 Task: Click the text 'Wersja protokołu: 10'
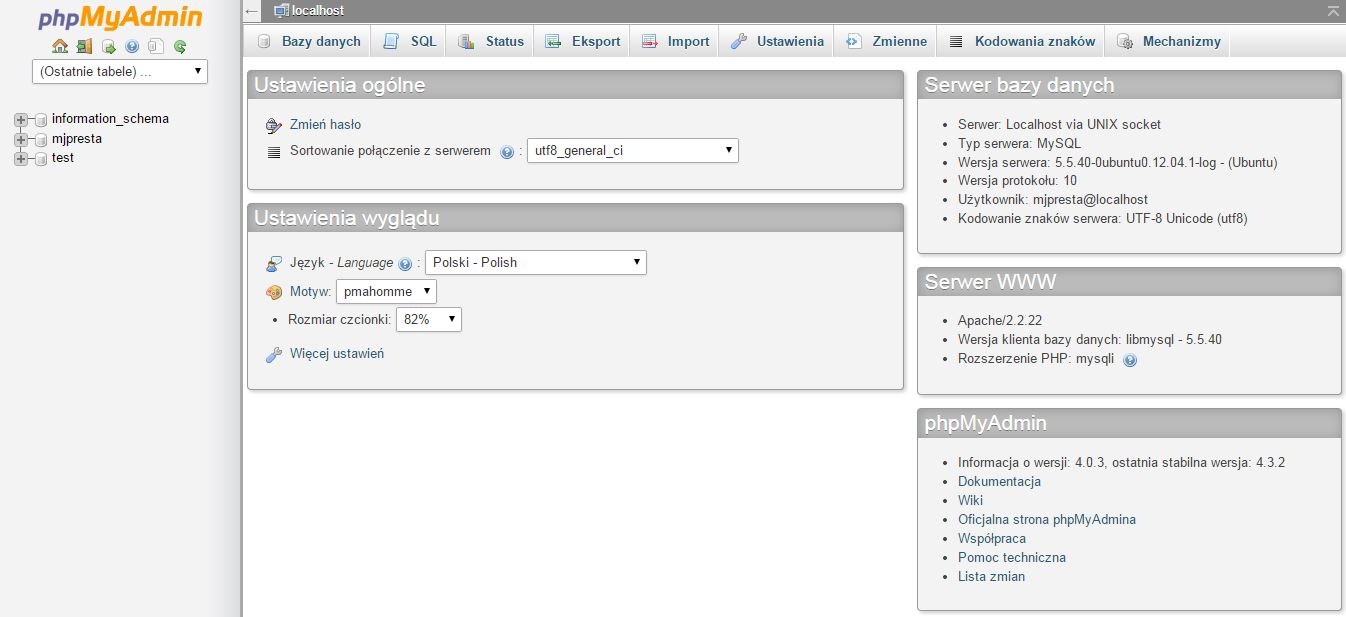pos(1017,181)
